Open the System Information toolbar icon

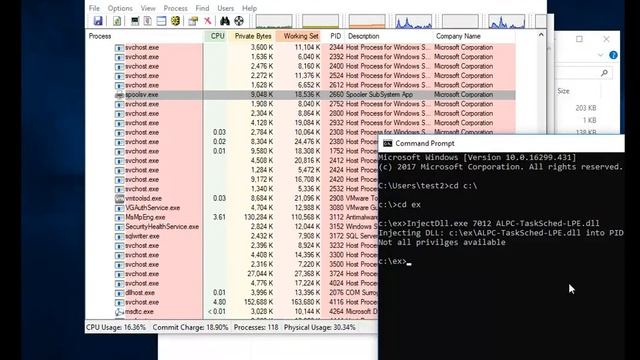135,21
